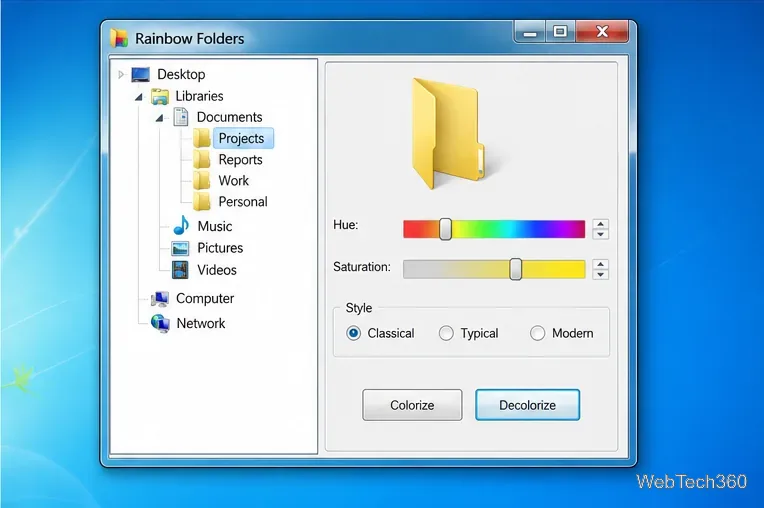This screenshot has height=508, width=764.
Task: Select the Personal folder label
Action: click(x=243, y=202)
